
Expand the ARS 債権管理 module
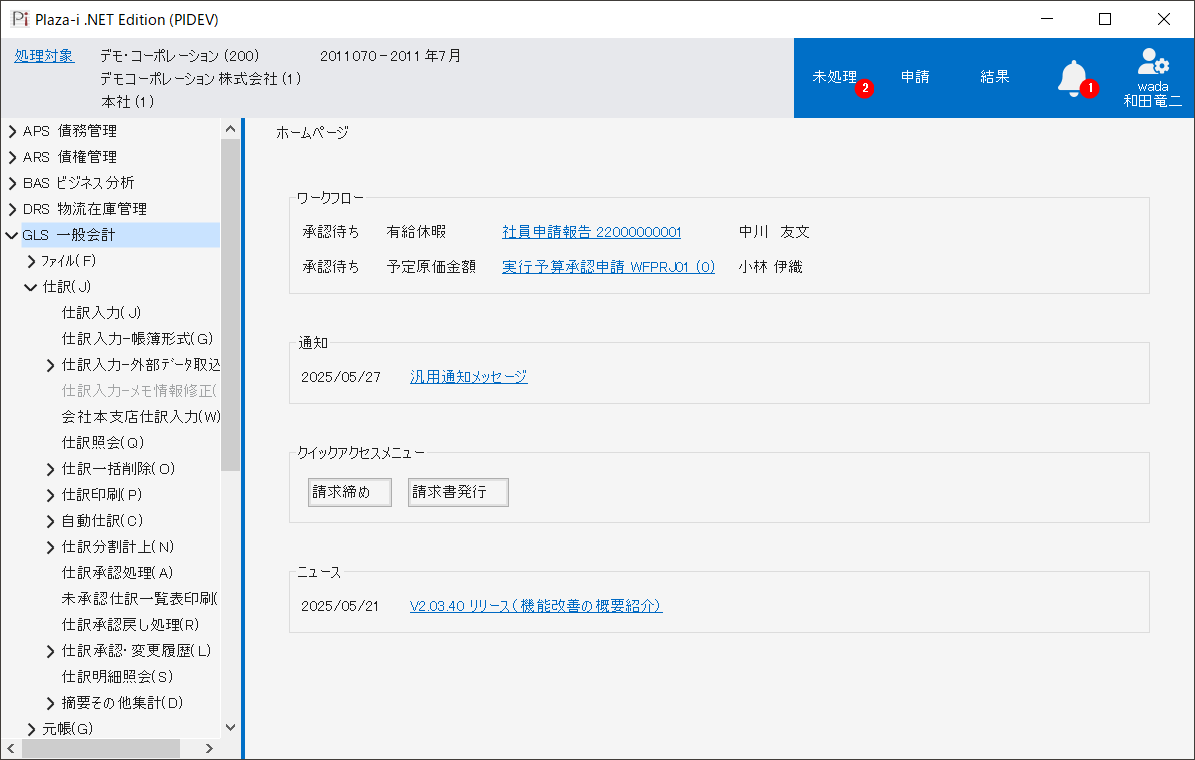point(12,157)
